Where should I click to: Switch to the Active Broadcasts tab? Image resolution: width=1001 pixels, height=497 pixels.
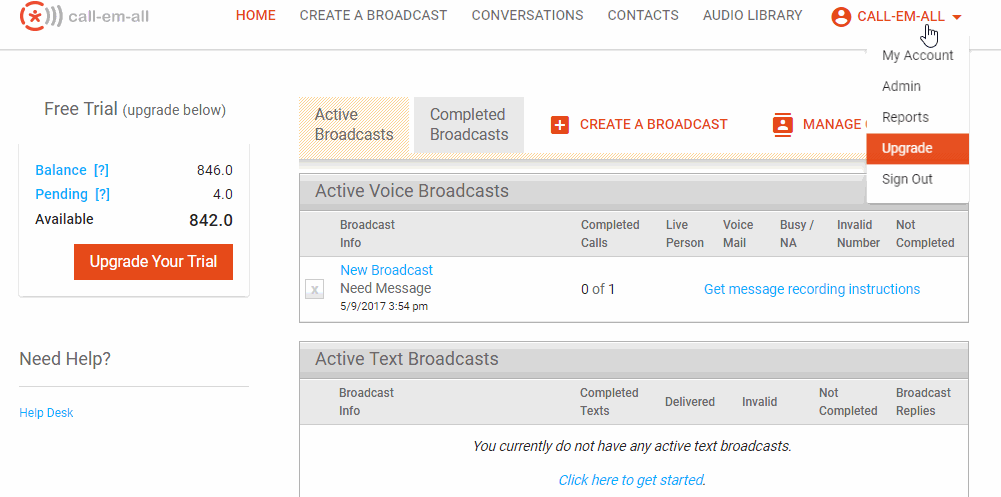point(354,125)
